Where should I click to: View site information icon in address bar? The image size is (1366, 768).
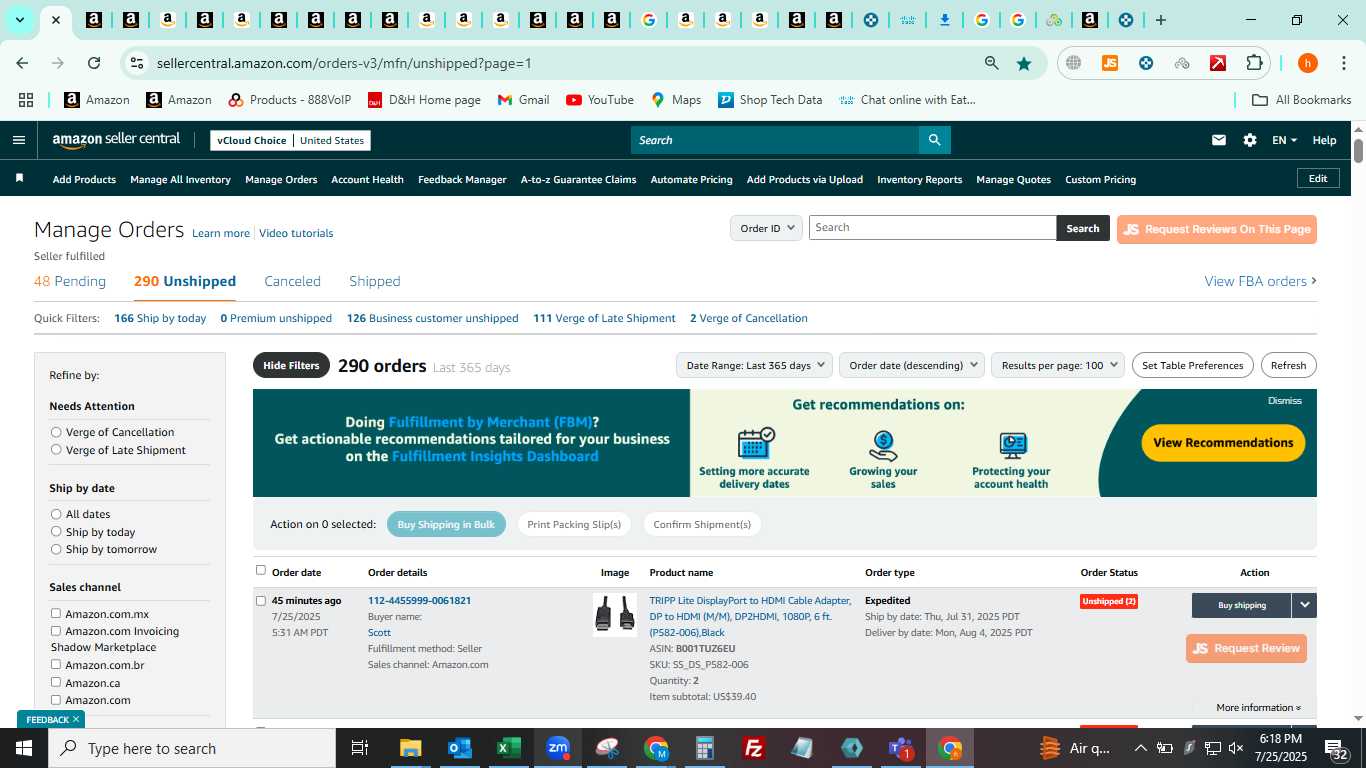coord(137,63)
